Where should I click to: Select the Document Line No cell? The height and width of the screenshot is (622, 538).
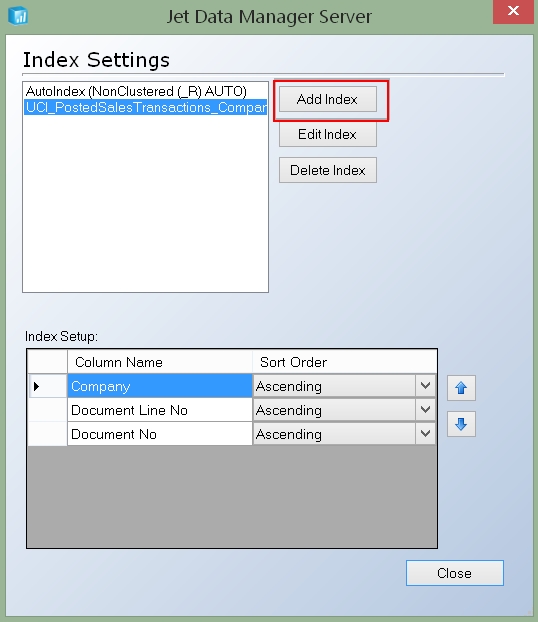[x=160, y=410]
